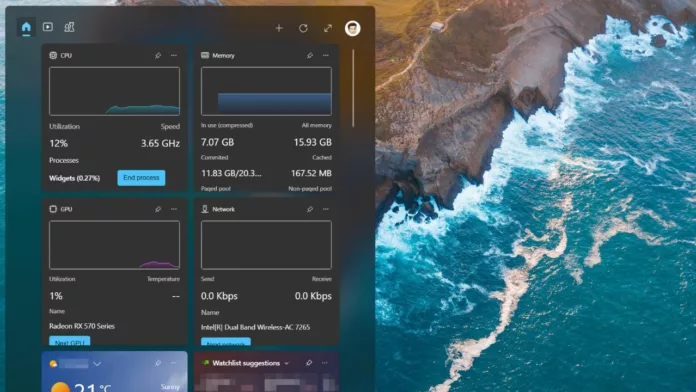
Task: Click the GPU widget header icon
Action: coord(53,209)
